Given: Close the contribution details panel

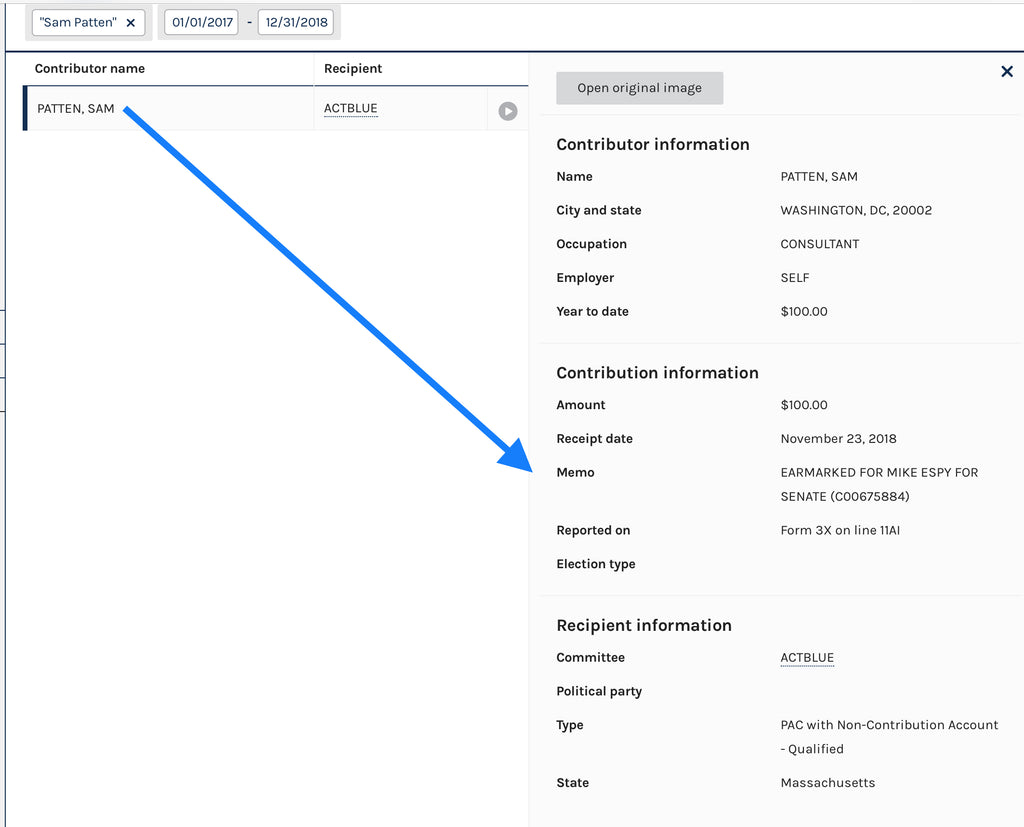Looking at the screenshot, I should pyautogui.click(x=1006, y=71).
